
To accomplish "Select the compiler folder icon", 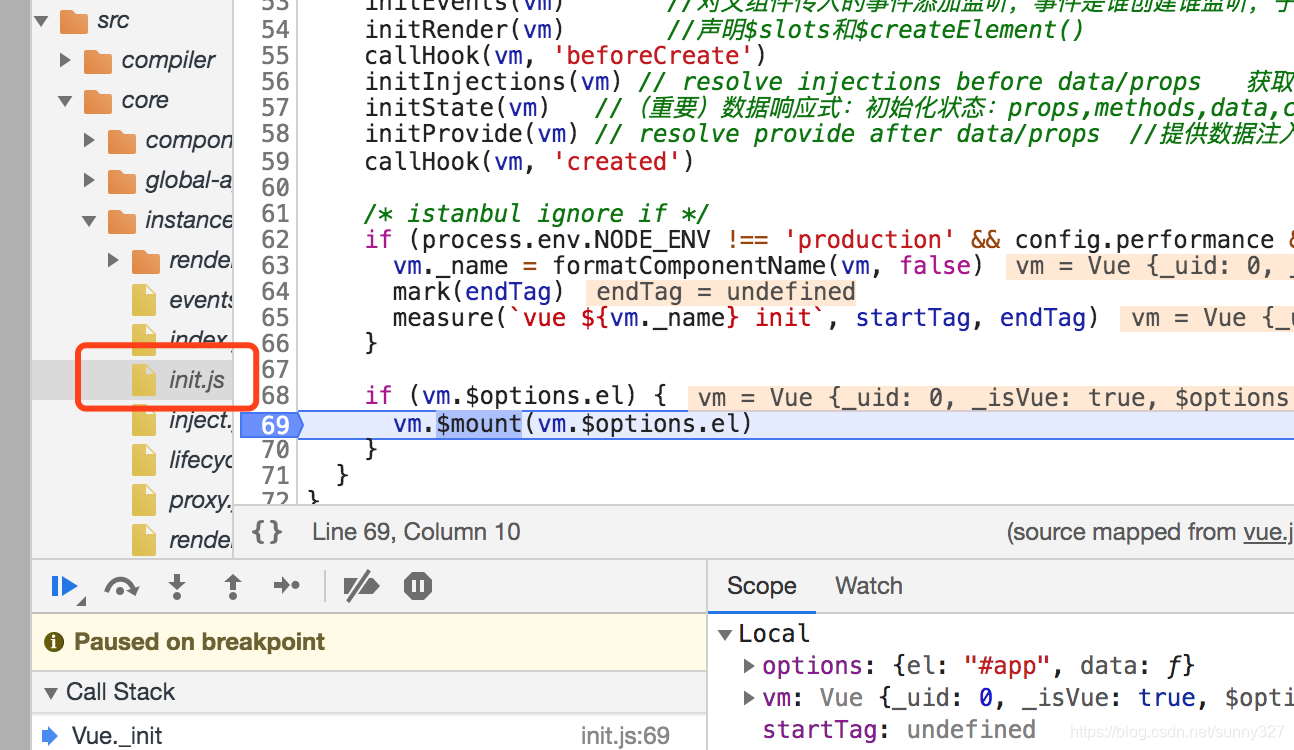I will [98, 61].
